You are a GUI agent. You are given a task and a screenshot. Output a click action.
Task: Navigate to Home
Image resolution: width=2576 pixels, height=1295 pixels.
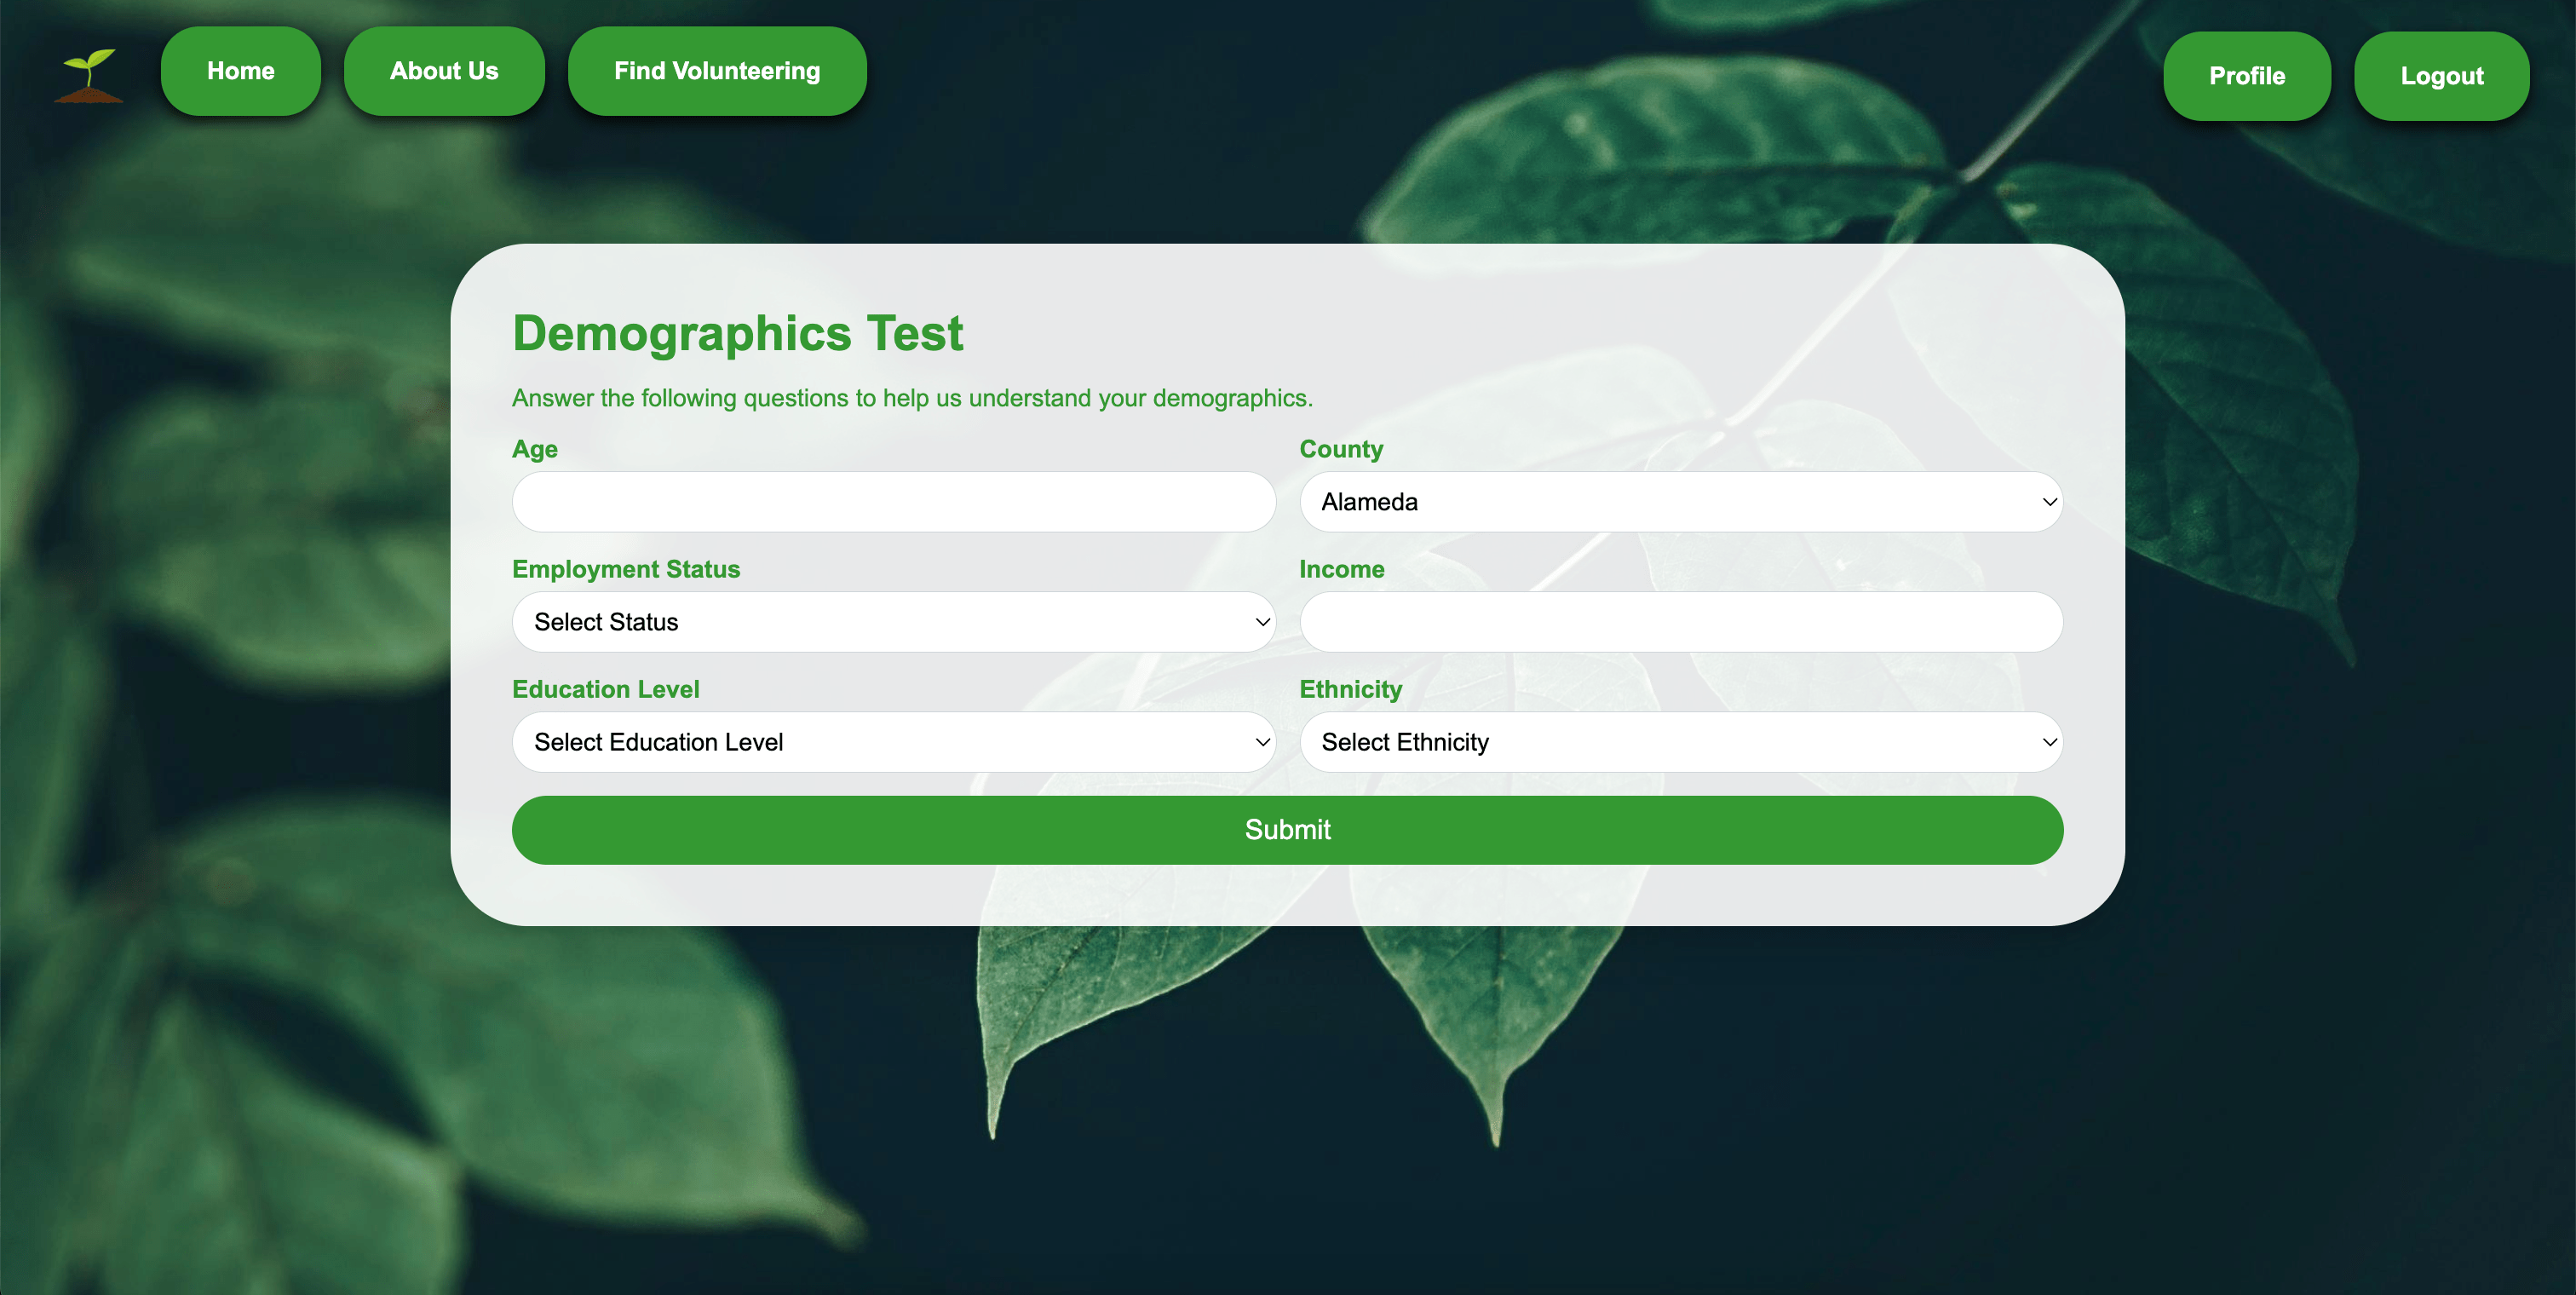(240, 70)
